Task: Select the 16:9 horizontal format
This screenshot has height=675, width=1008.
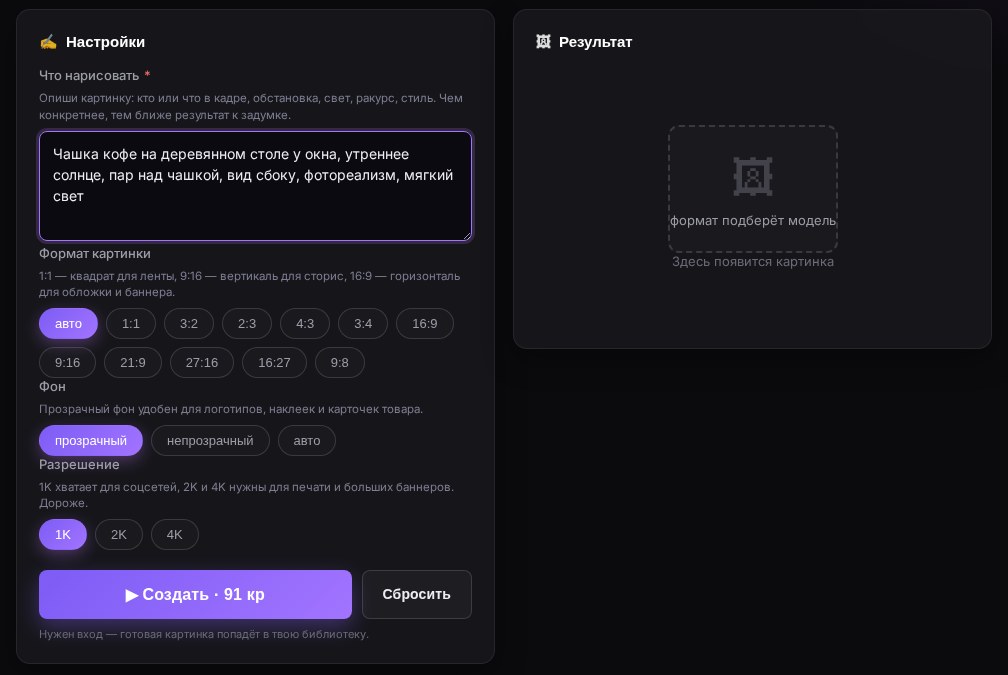Action: tap(425, 323)
